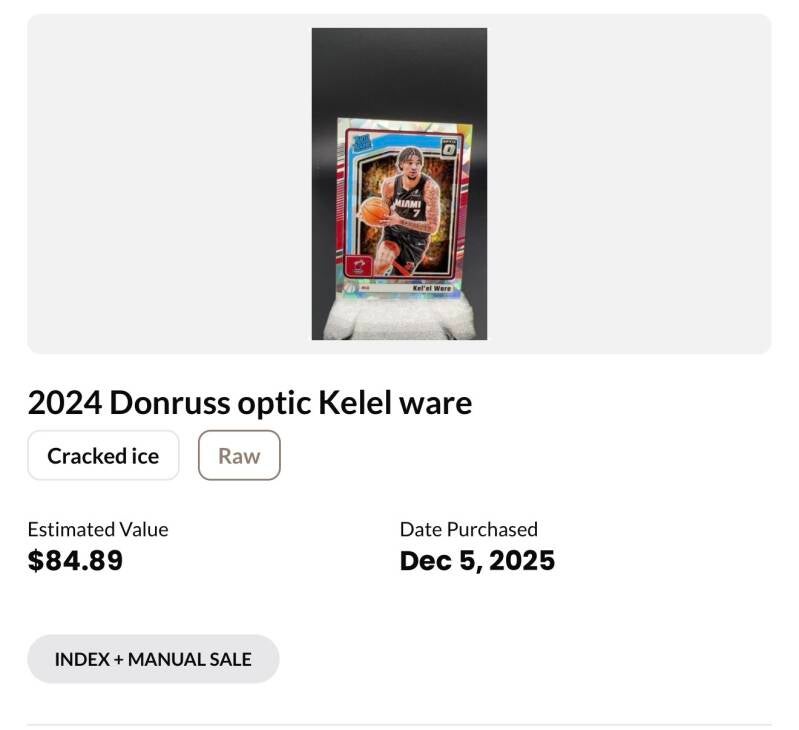
Task: Open the Kel'el Ware card photo
Action: click(x=400, y=185)
